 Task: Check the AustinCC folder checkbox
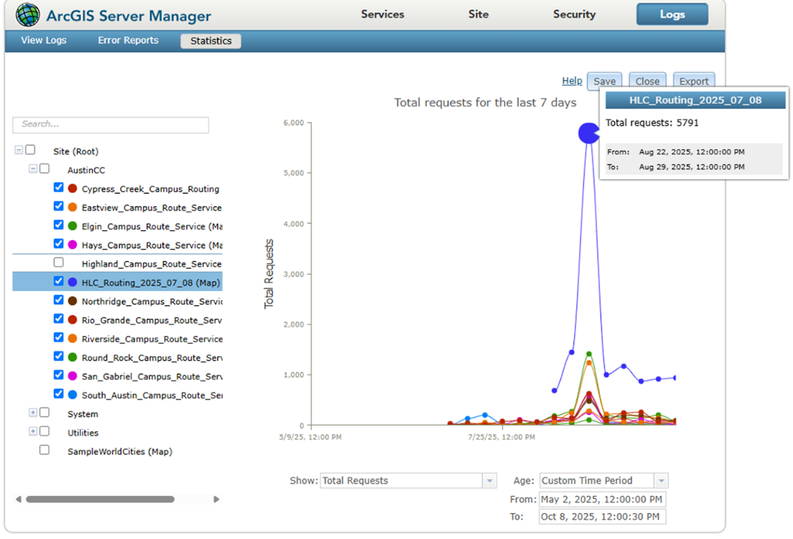(45, 168)
